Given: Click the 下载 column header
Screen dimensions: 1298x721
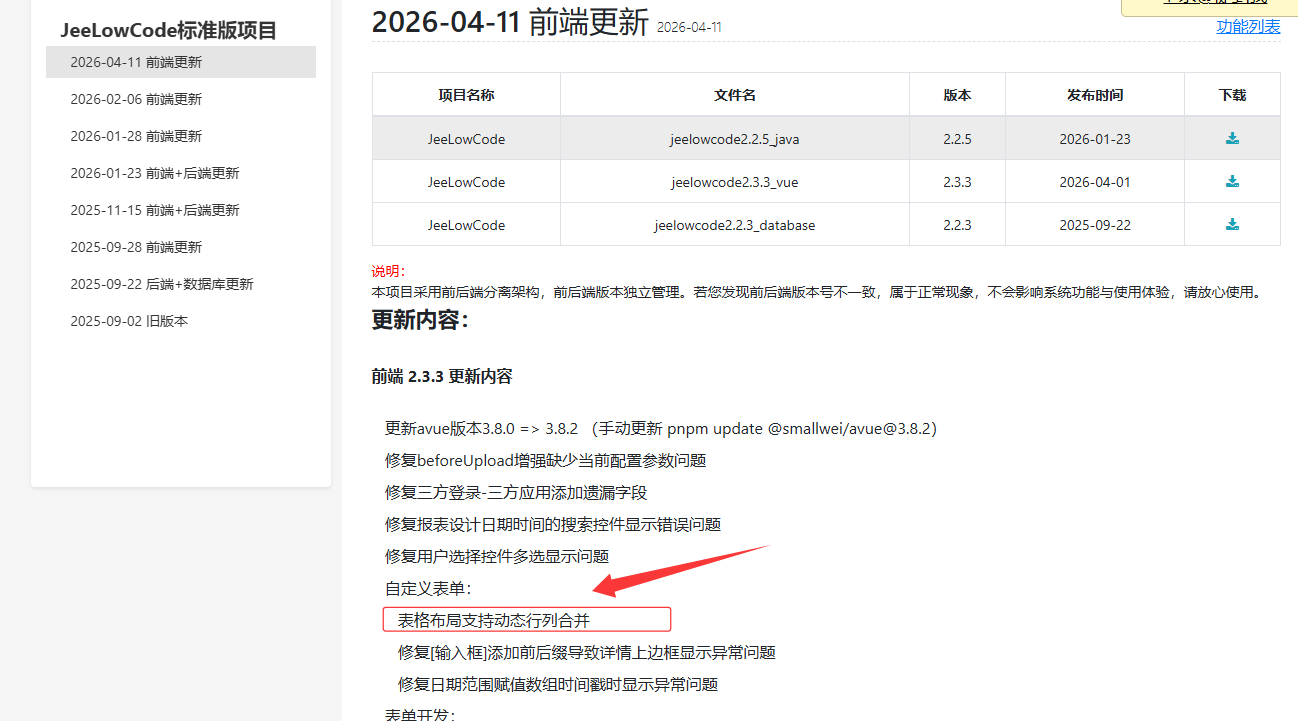Looking at the screenshot, I should (1232, 95).
